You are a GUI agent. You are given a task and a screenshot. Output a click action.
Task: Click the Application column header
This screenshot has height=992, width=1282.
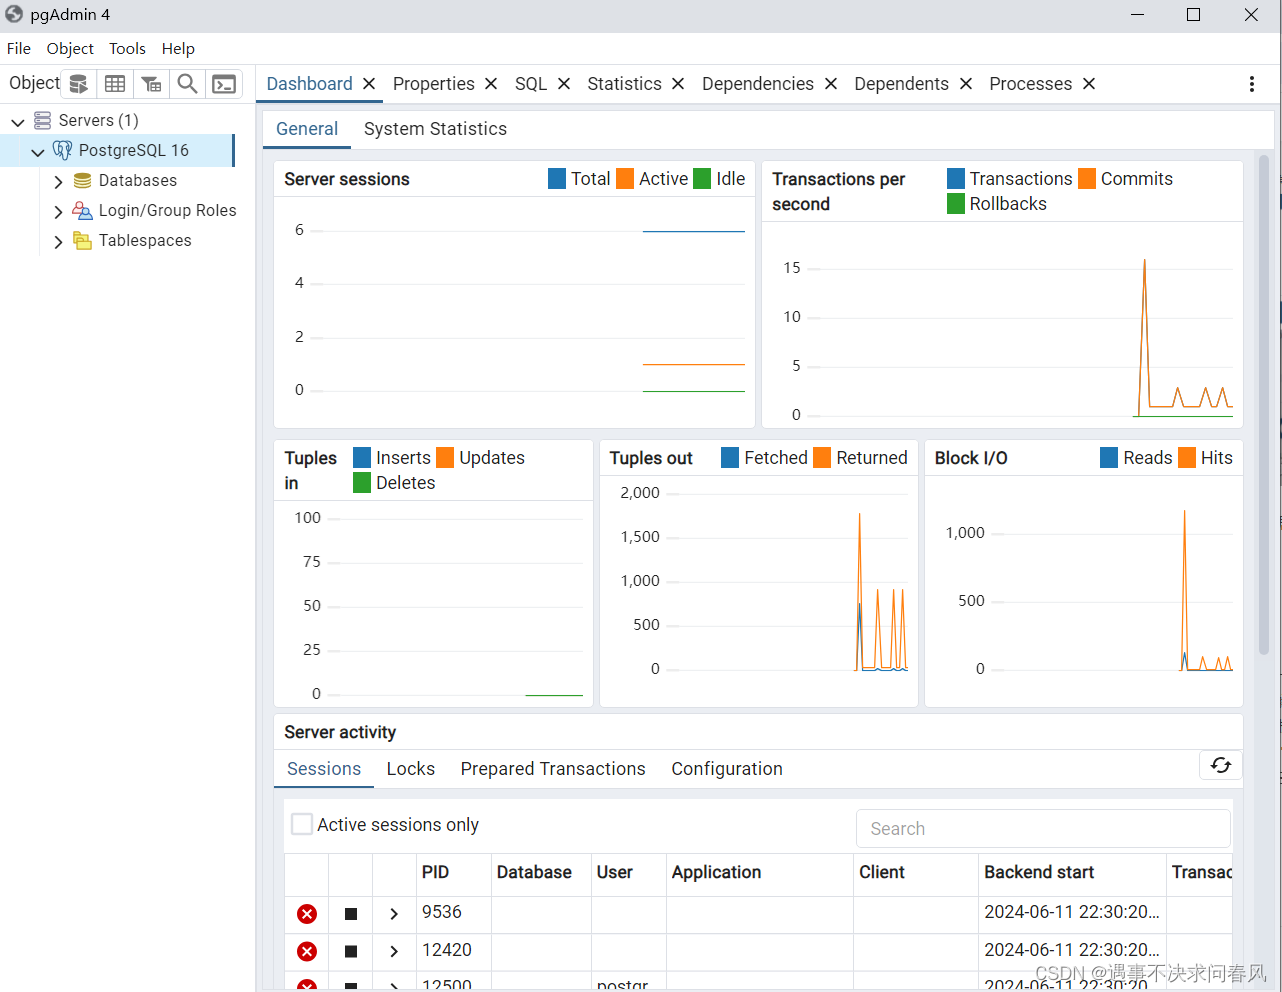click(x=760, y=873)
